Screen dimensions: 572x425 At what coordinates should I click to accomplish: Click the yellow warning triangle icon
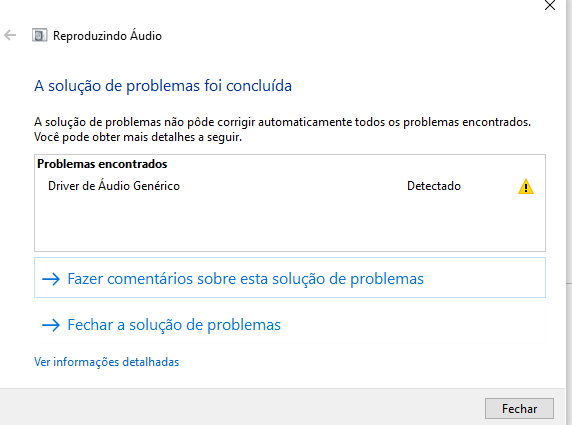(526, 186)
